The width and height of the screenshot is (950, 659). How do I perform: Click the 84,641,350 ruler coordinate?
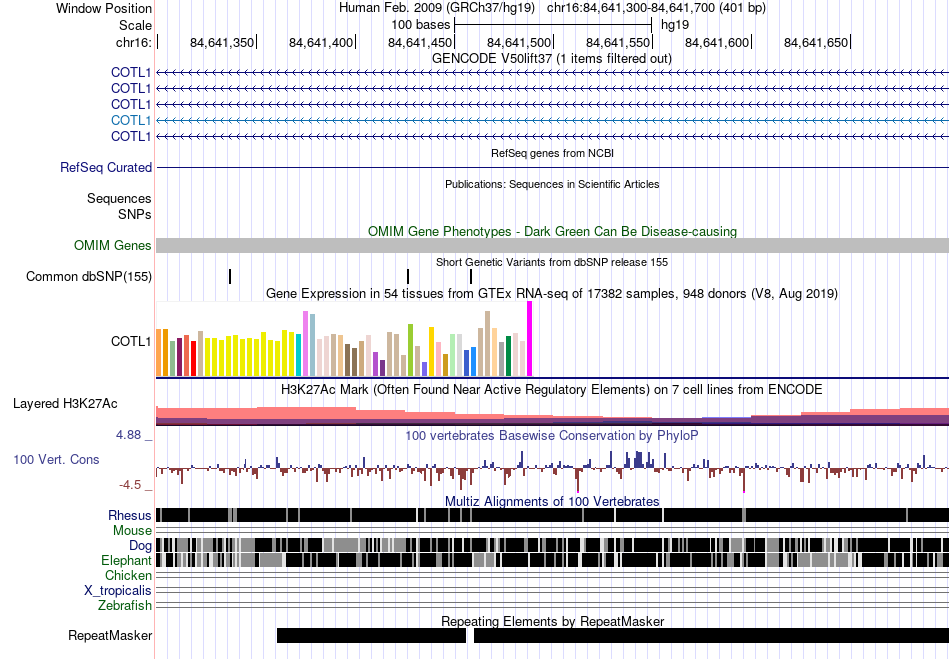(222, 42)
